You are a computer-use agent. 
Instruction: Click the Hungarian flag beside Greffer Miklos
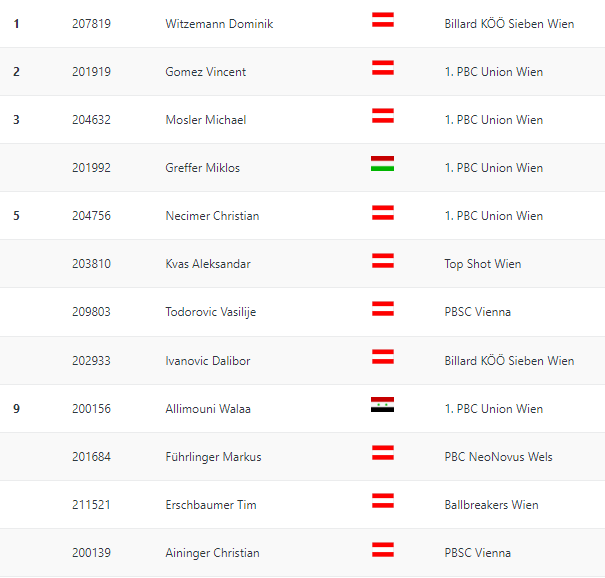[x=382, y=164]
